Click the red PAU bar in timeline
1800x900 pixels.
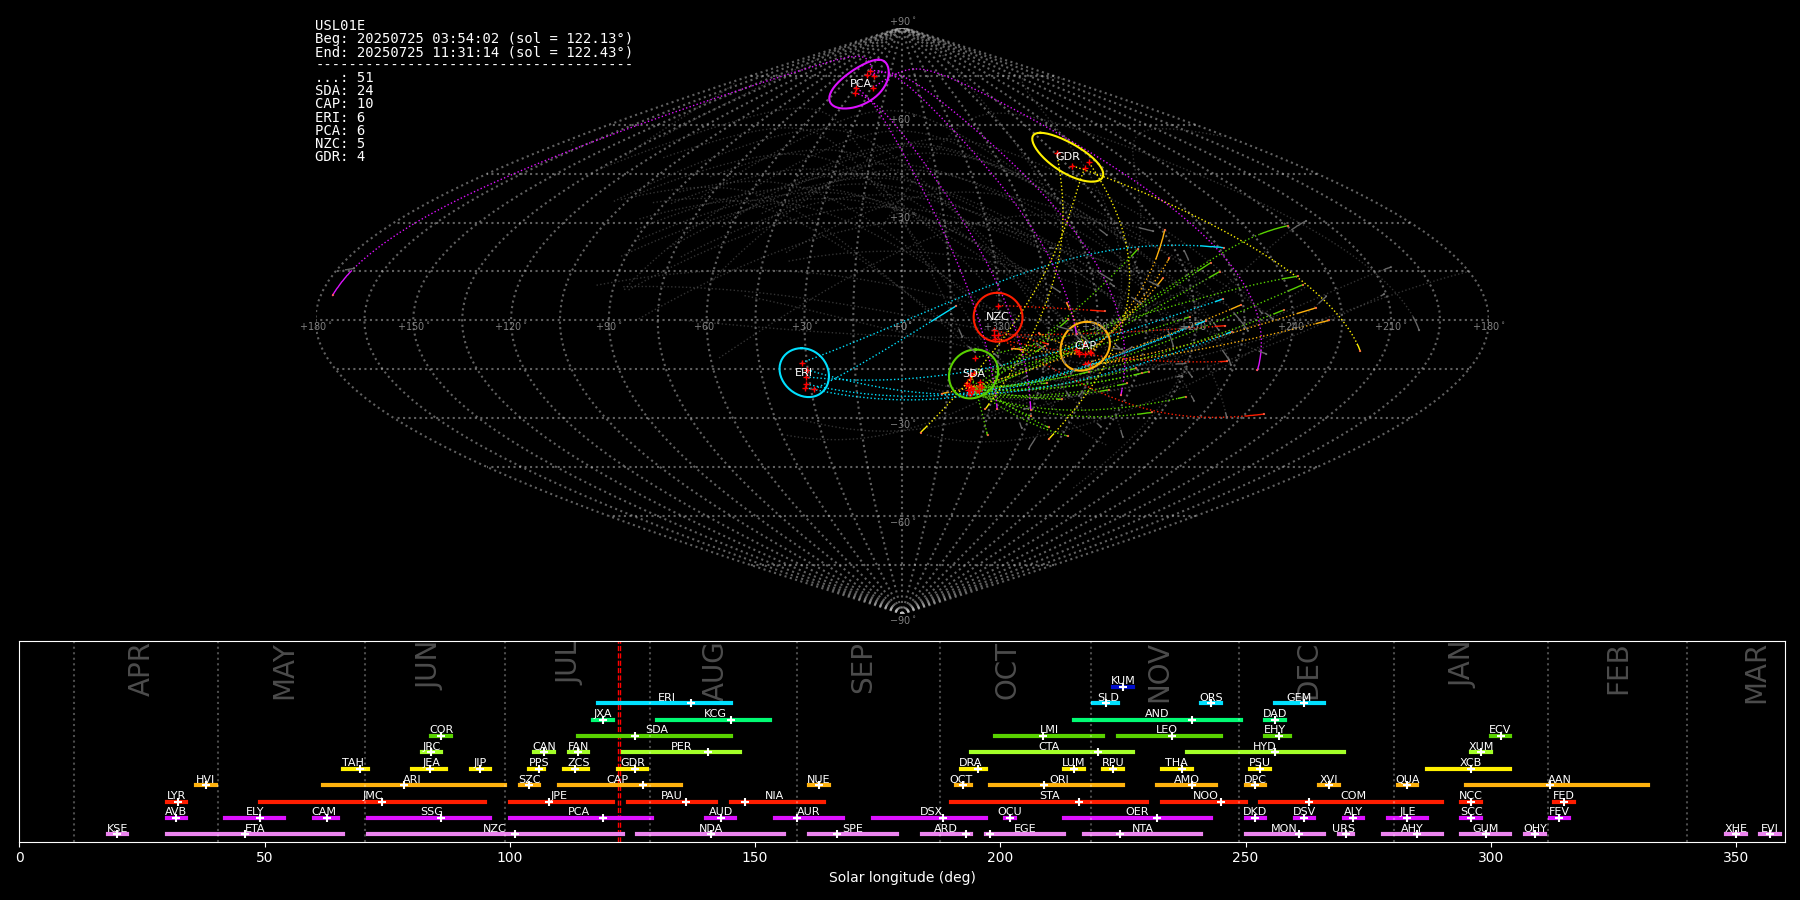(672, 801)
